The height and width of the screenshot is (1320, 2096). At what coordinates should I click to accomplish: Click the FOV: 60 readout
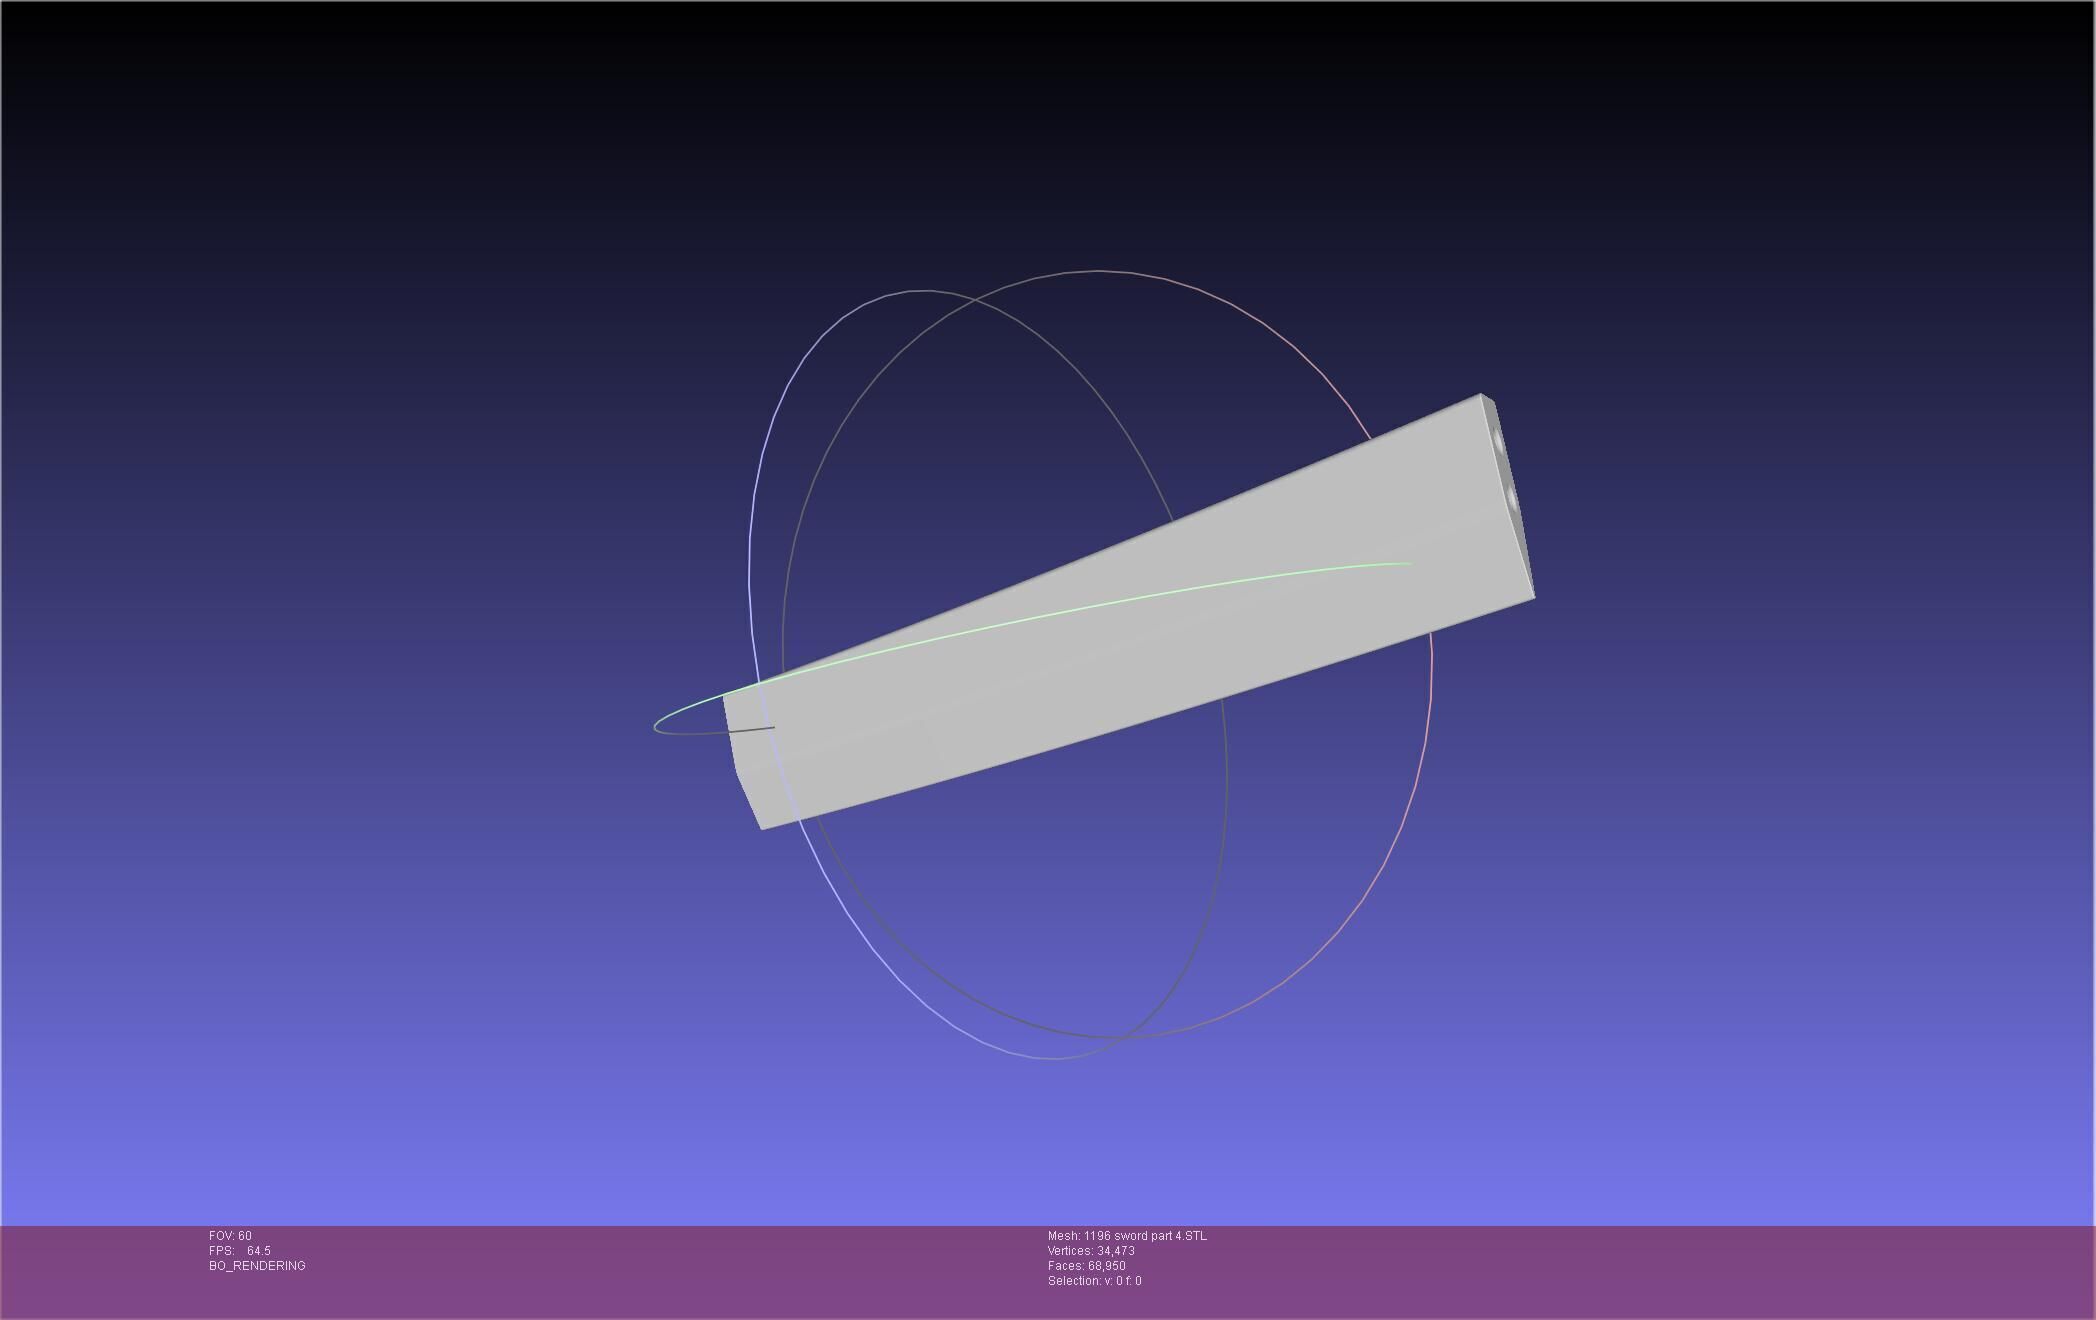pos(230,1236)
